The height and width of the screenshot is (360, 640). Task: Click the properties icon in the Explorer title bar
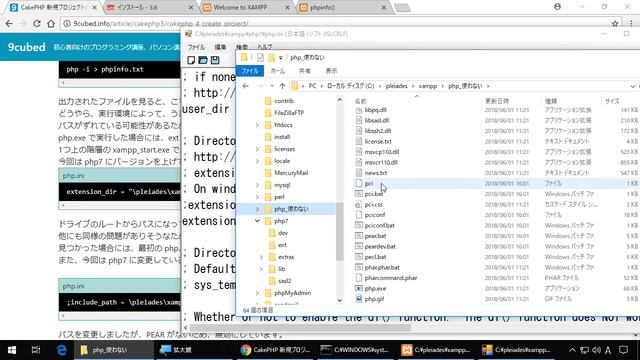coord(260,58)
